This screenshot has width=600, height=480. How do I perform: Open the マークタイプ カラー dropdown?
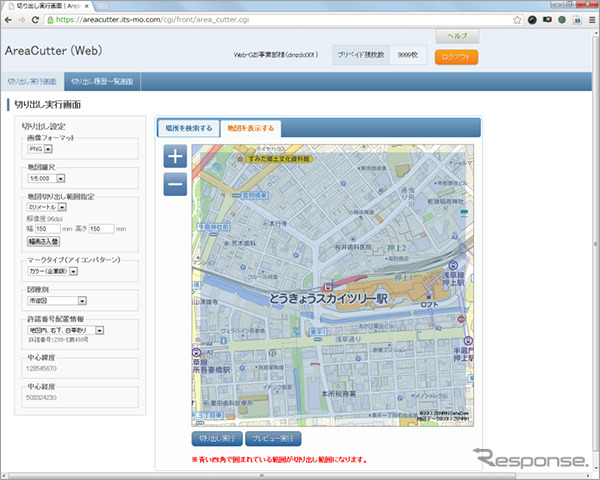click(52, 271)
